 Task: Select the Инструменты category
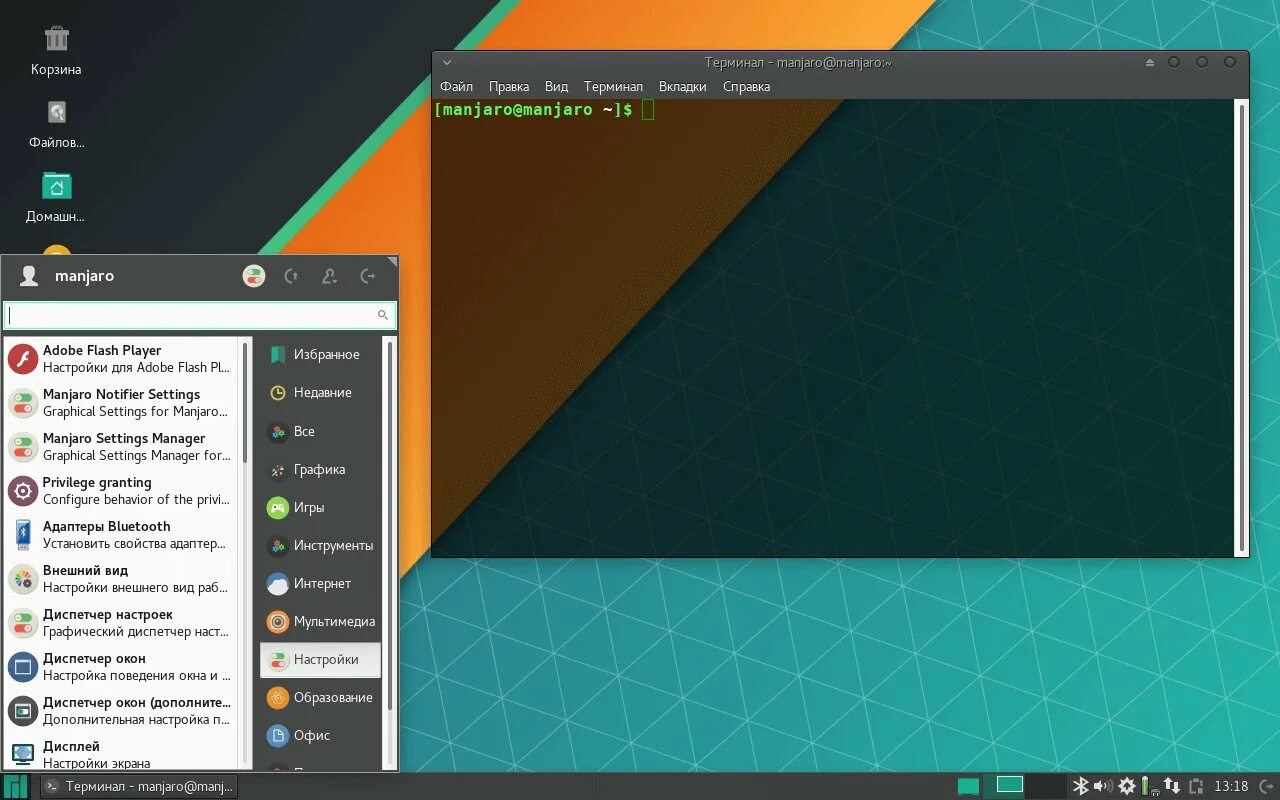(320, 545)
